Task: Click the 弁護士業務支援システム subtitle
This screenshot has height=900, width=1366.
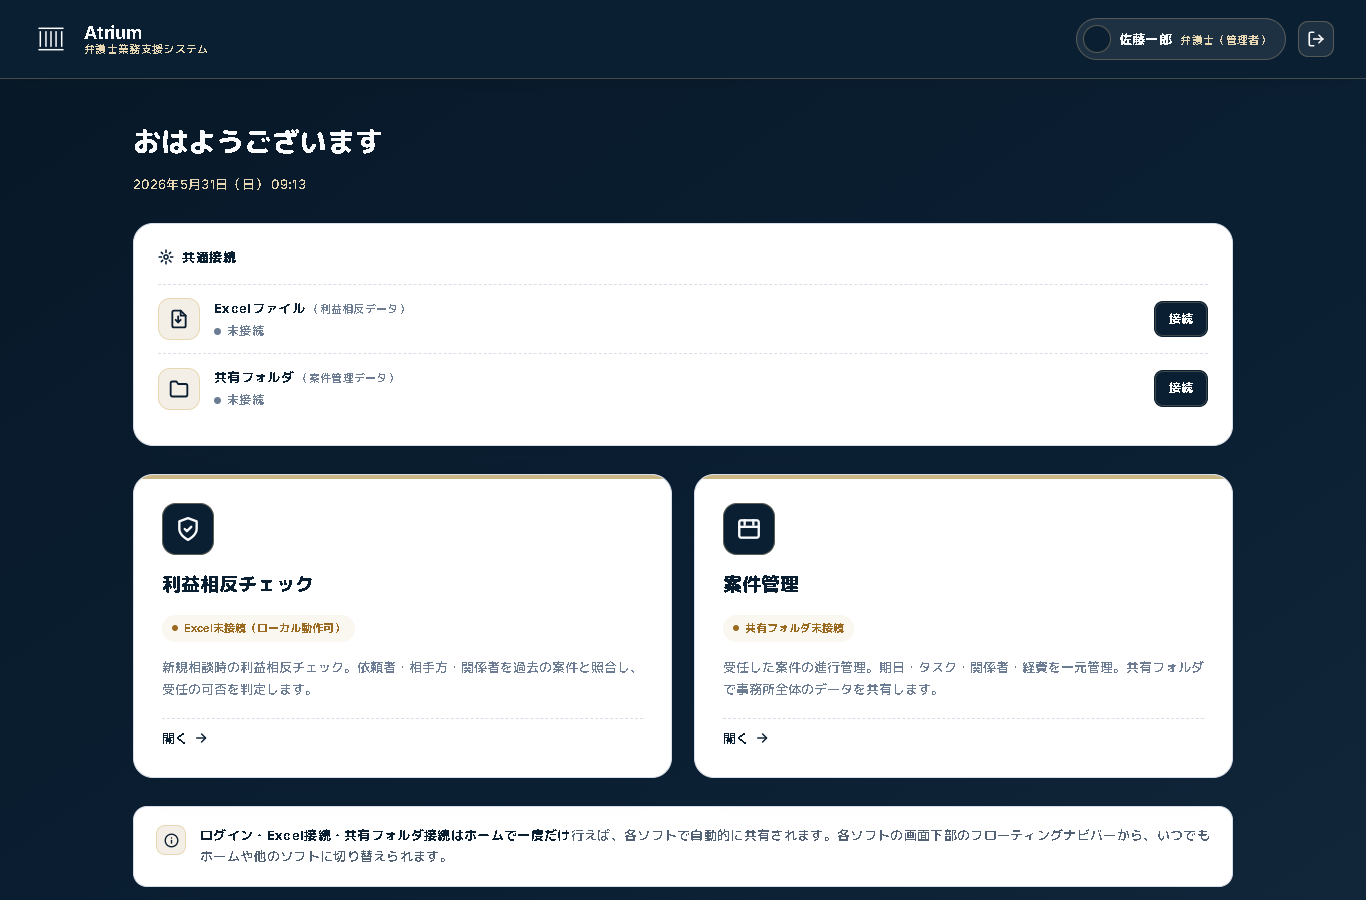Action: [x=146, y=49]
